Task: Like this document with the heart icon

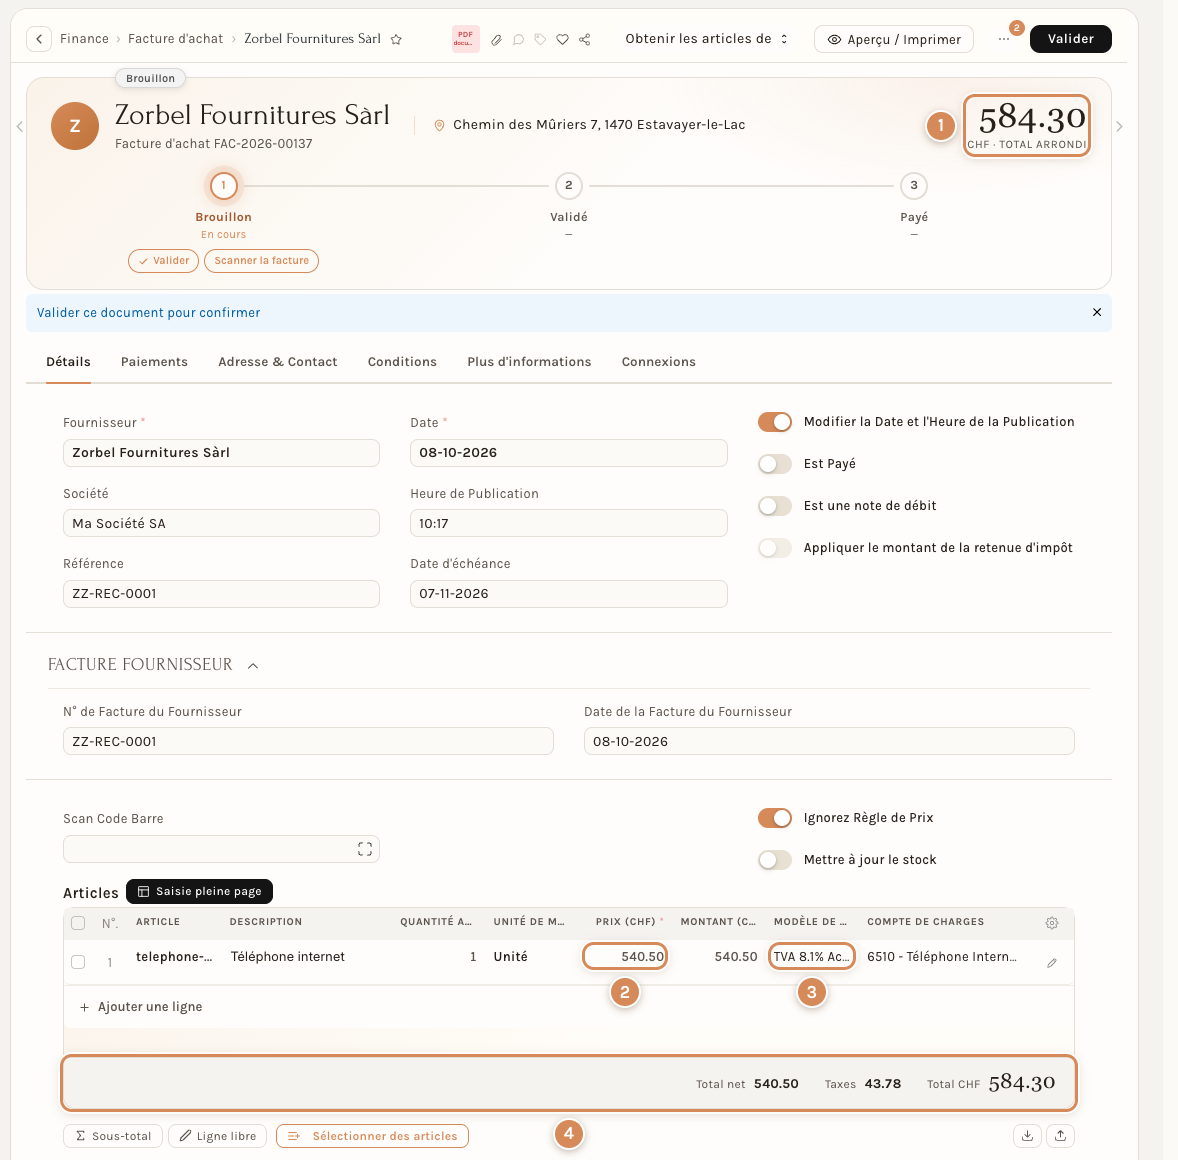Action: [x=563, y=40]
